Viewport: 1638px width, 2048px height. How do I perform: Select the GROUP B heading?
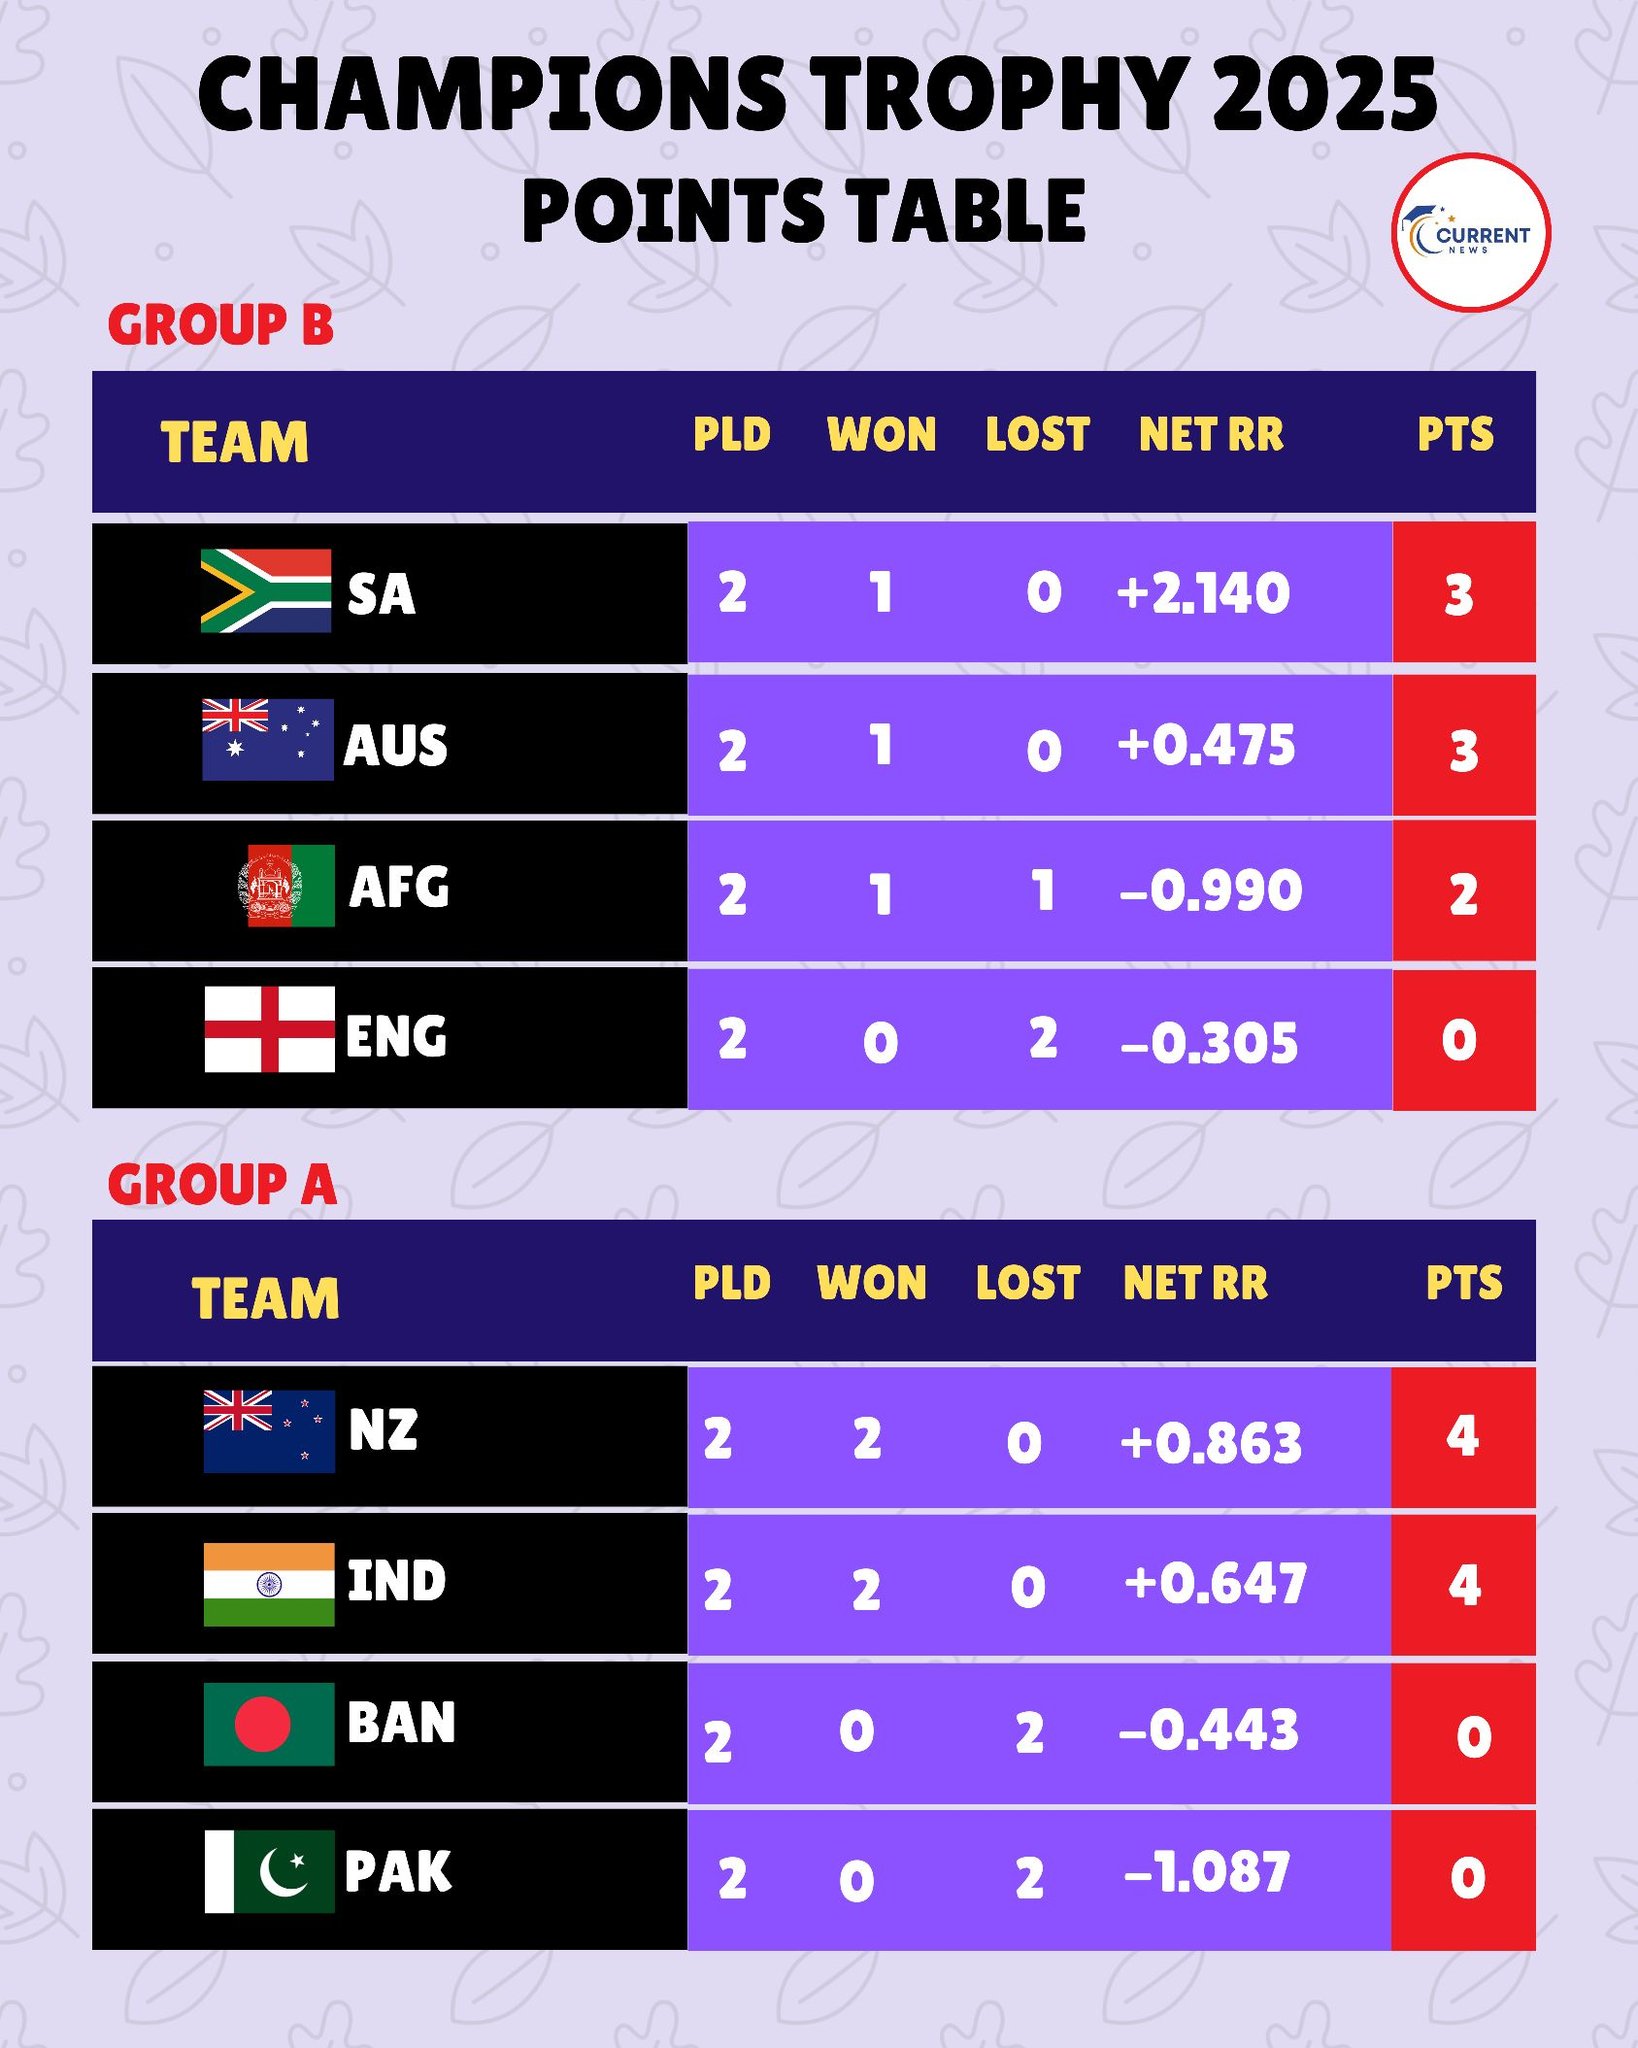[221, 325]
